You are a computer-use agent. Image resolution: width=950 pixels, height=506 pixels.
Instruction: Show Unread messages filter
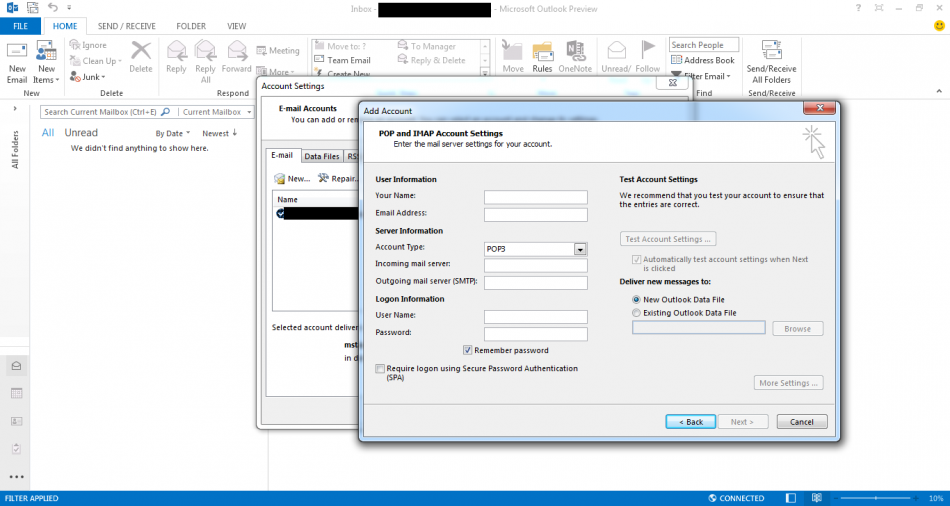[x=81, y=133]
